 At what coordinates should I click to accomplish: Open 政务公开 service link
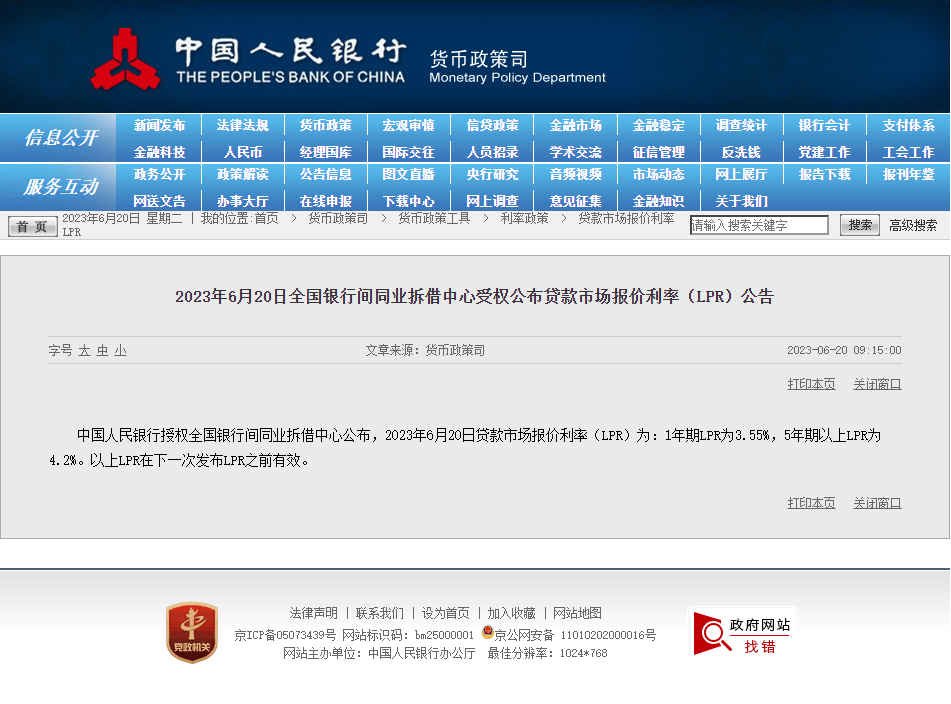(159, 175)
